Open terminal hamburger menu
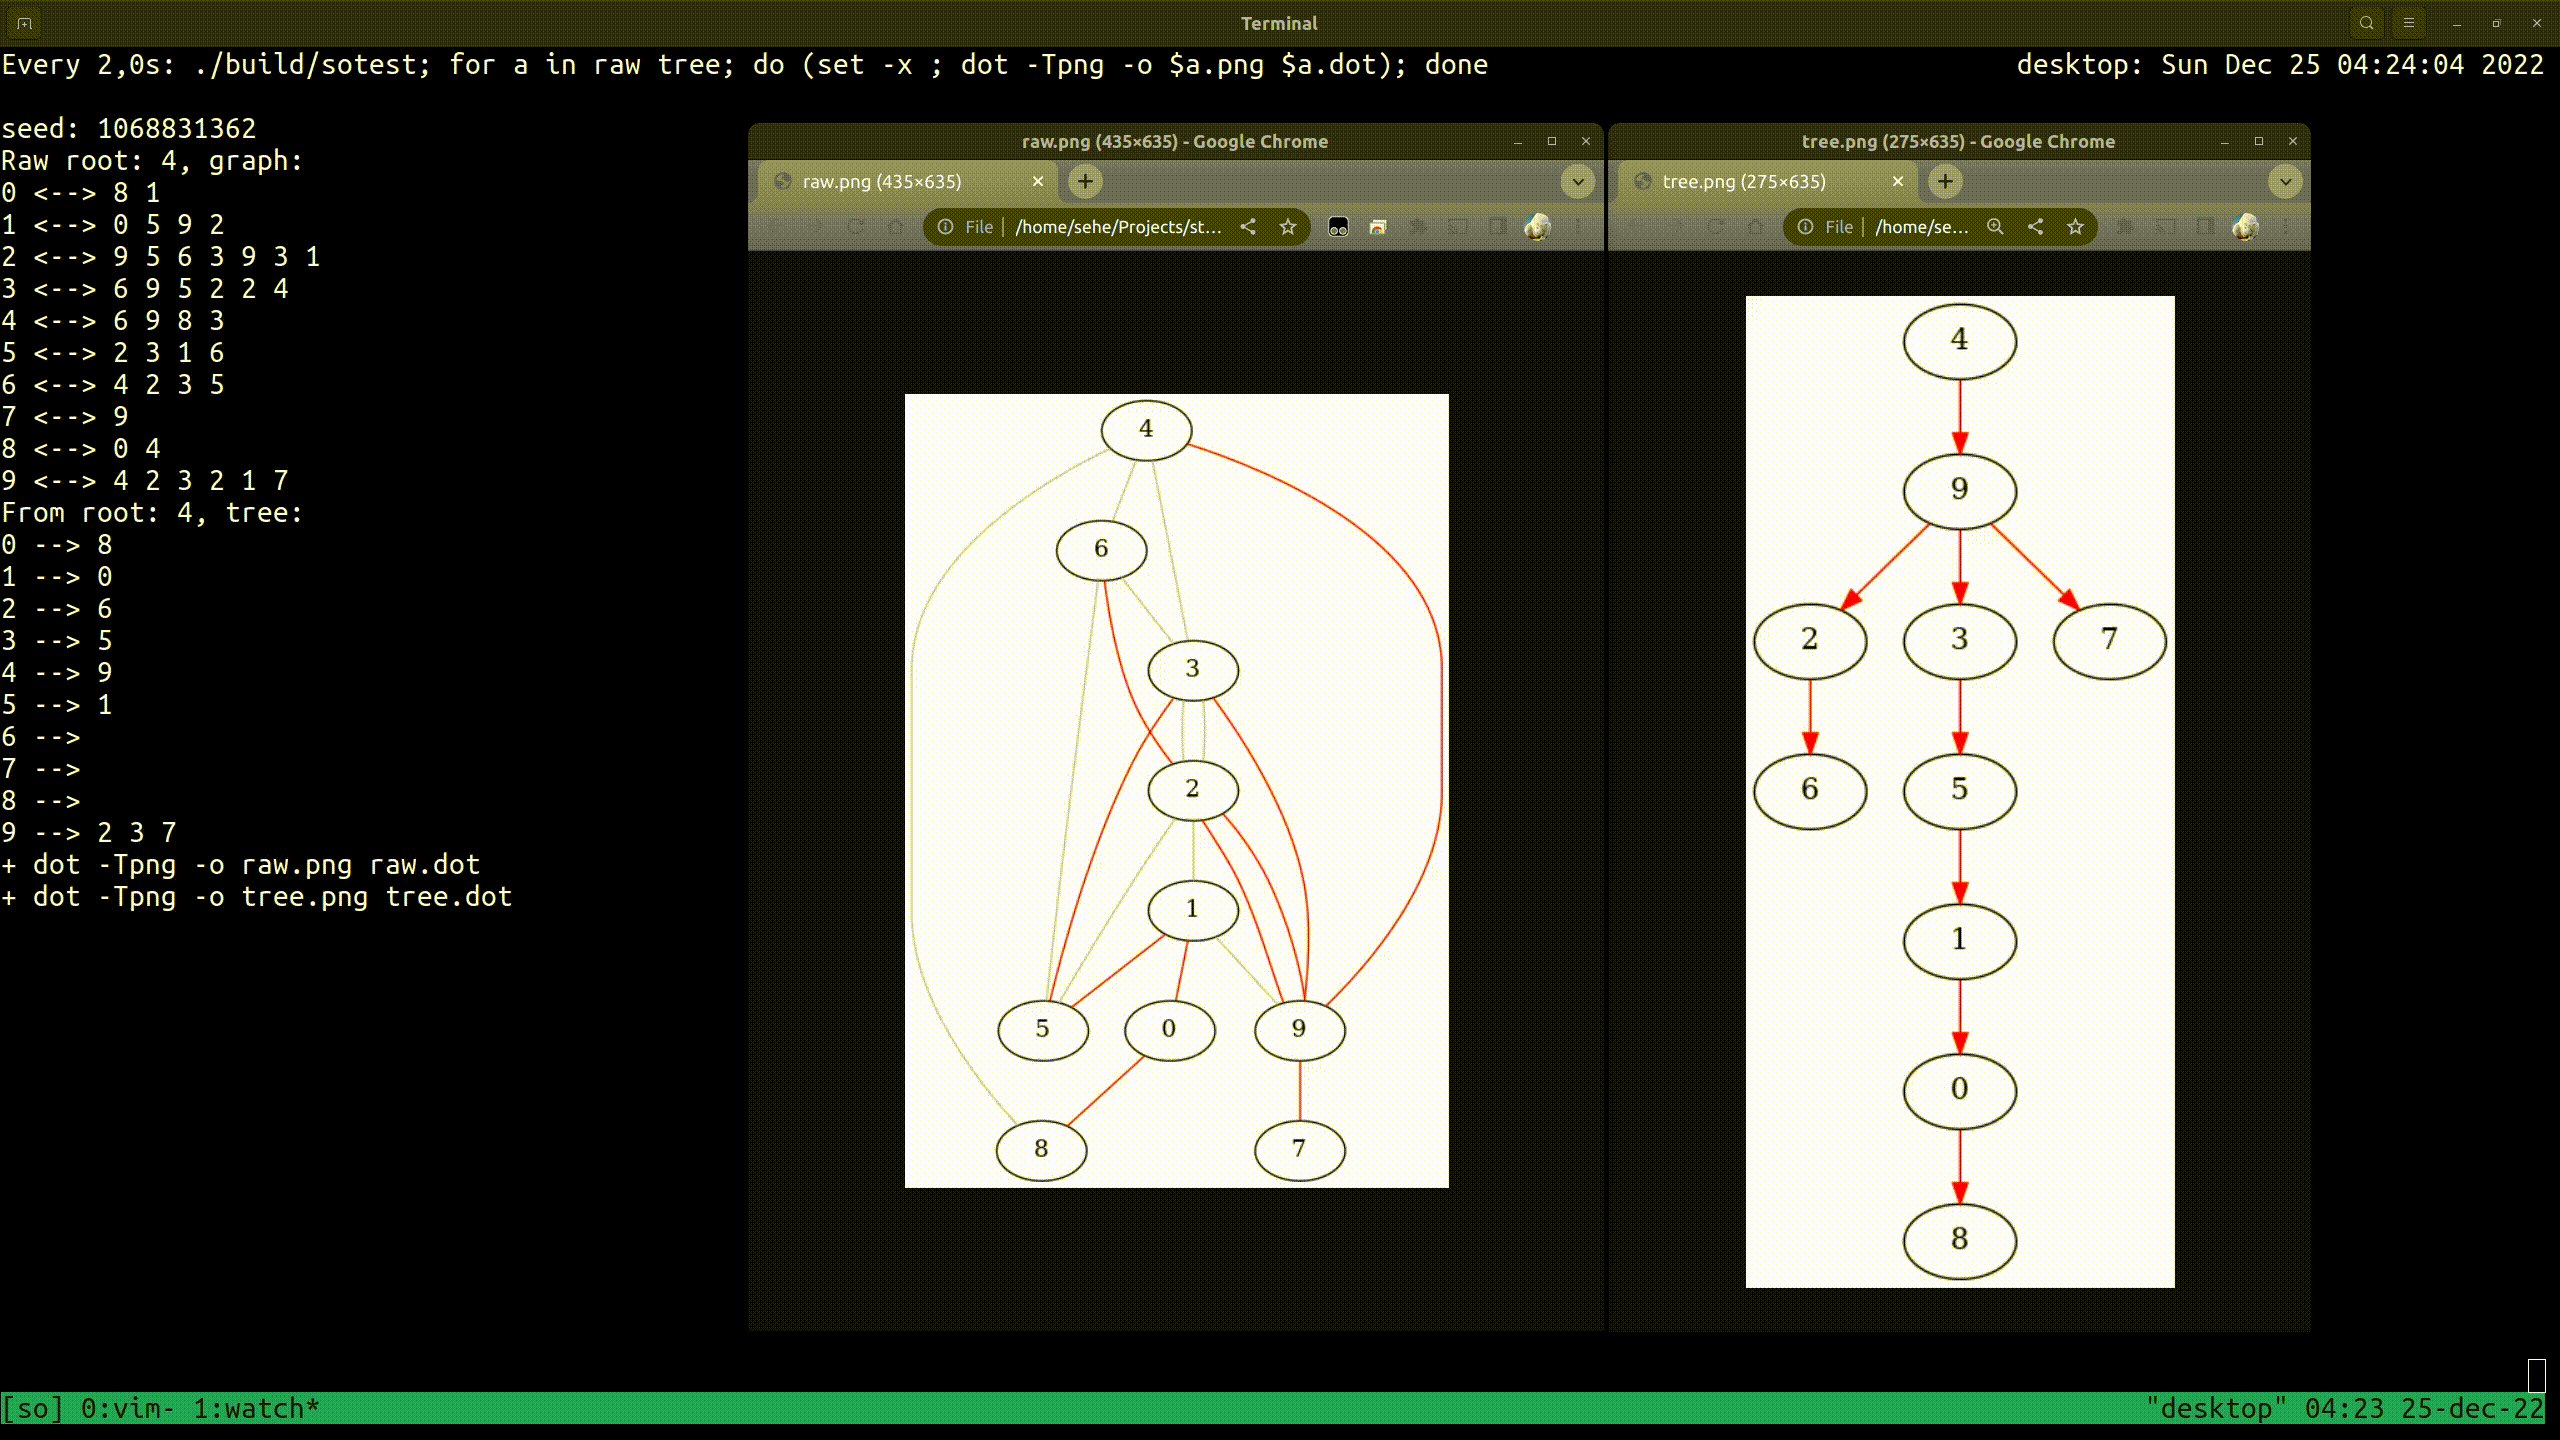The width and height of the screenshot is (2560, 1440). pyautogui.click(x=2408, y=23)
